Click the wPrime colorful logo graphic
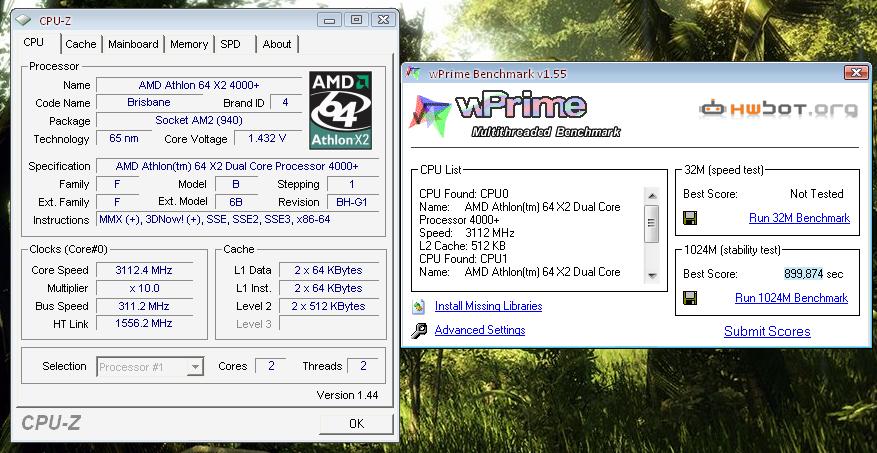The height and width of the screenshot is (453, 877). coord(429,115)
